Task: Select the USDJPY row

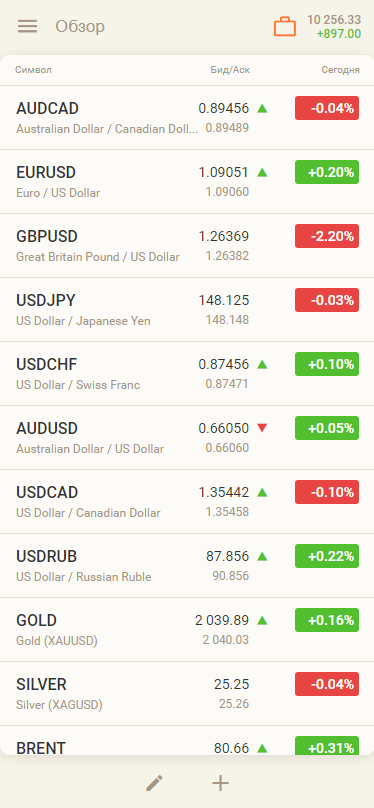Action: click(187, 310)
